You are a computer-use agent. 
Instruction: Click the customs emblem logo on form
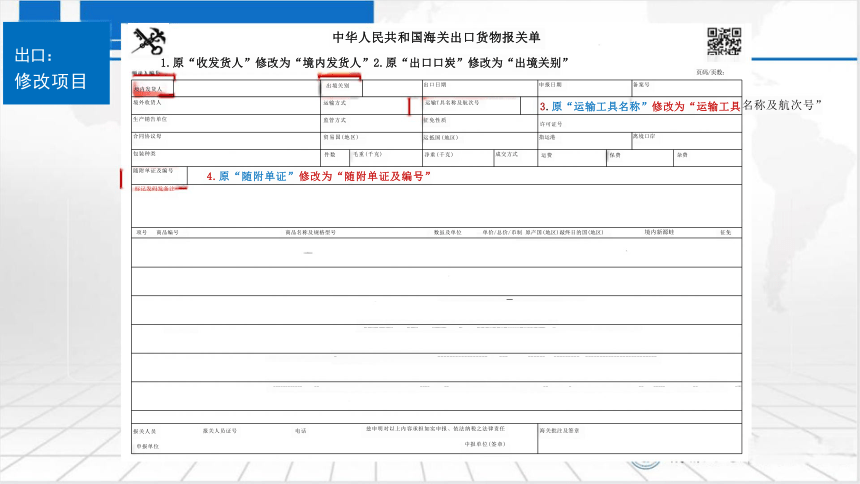[x=149, y=42]
